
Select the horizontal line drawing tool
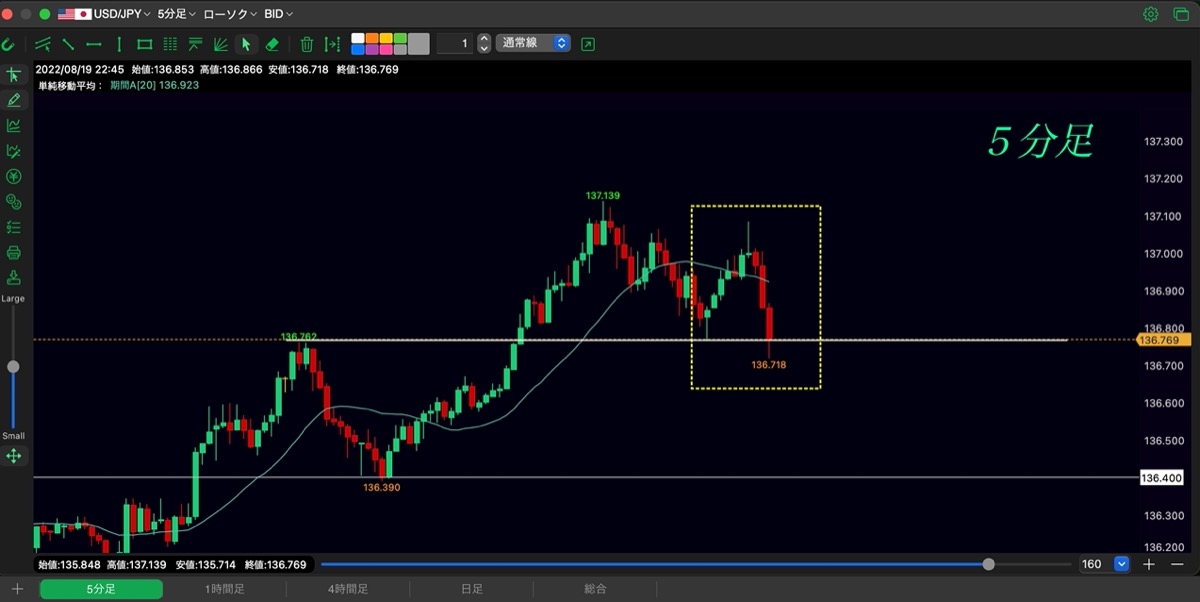click(x=94, y=44)
